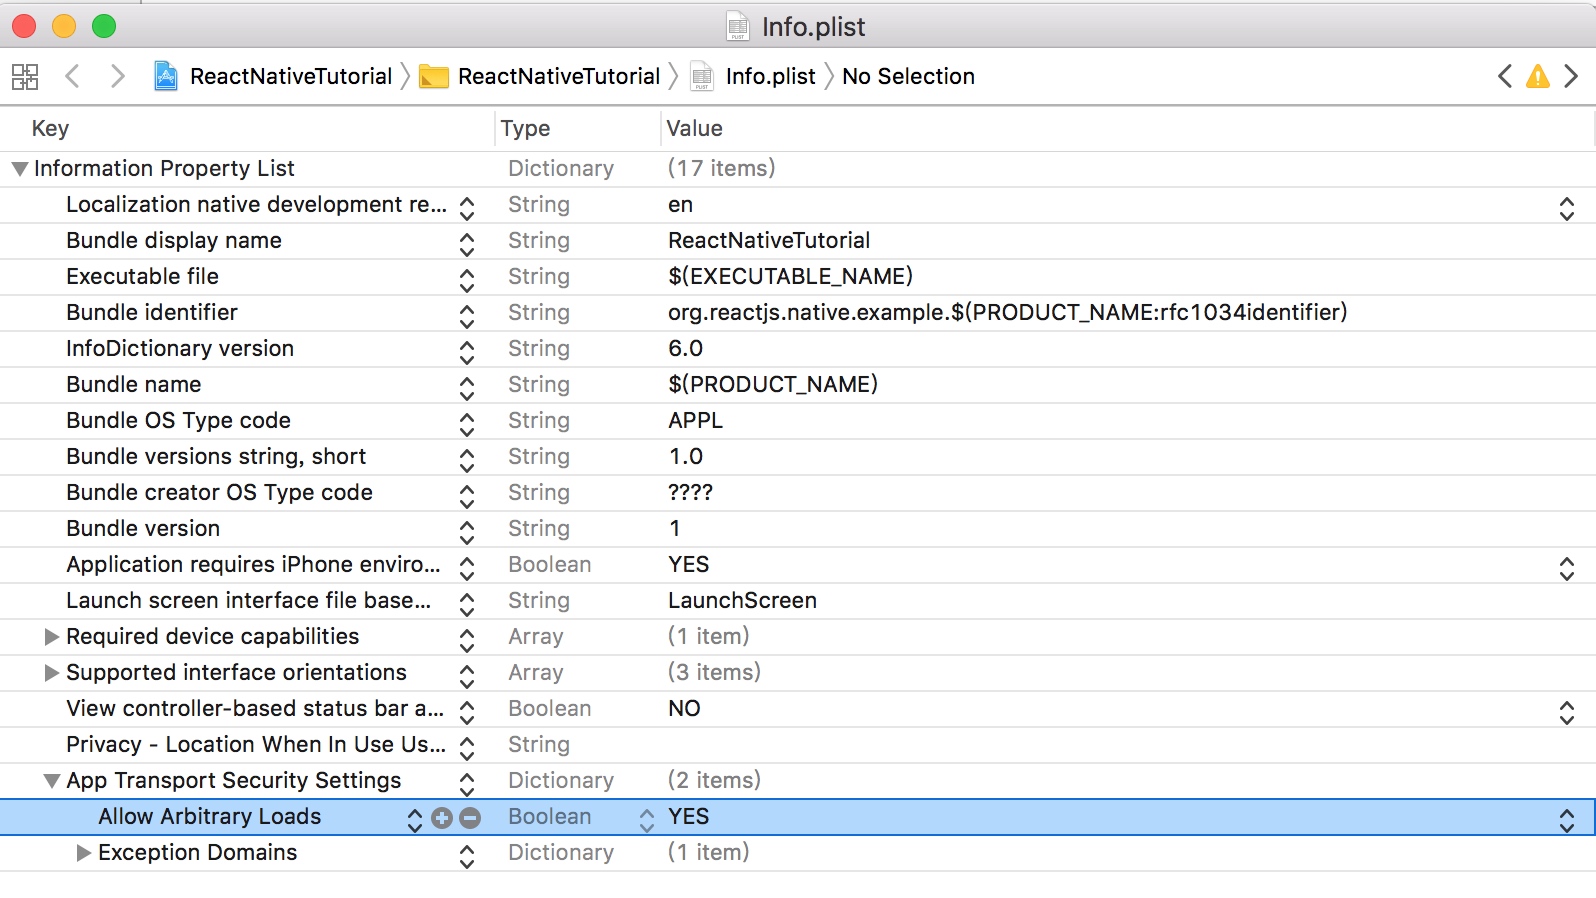The width and height of the screenshot is (1596, 898).
Task: Open key stepper for Localization native development
Action: point(467,207)
